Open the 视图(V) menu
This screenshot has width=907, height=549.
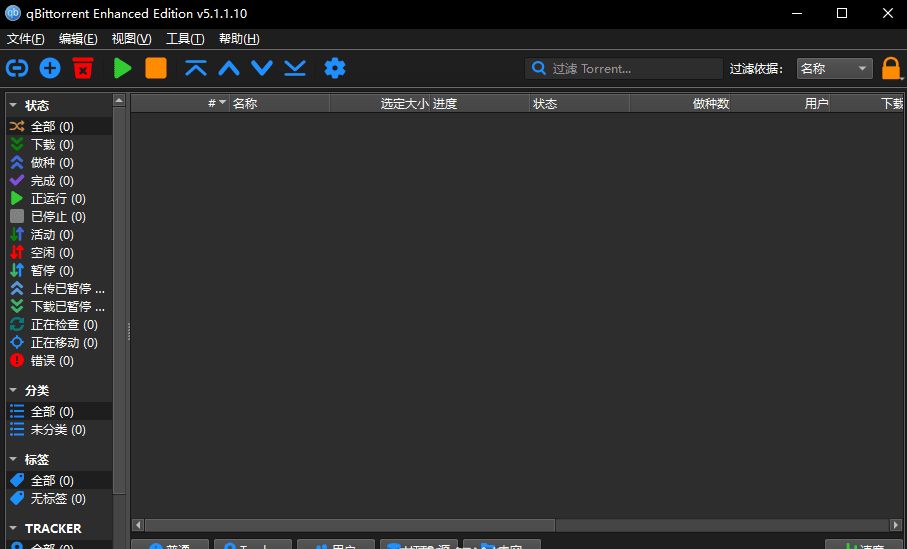coord(131,39)
